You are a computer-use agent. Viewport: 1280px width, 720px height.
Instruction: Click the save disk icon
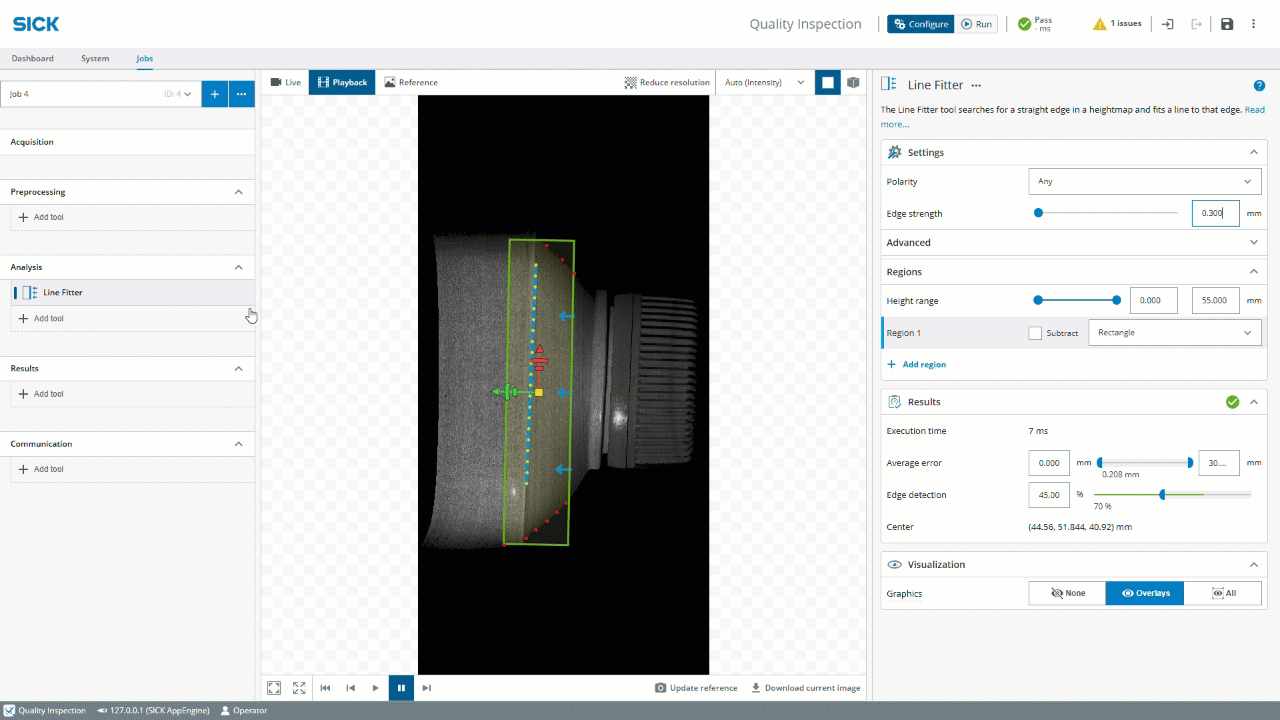(1227, 24)
